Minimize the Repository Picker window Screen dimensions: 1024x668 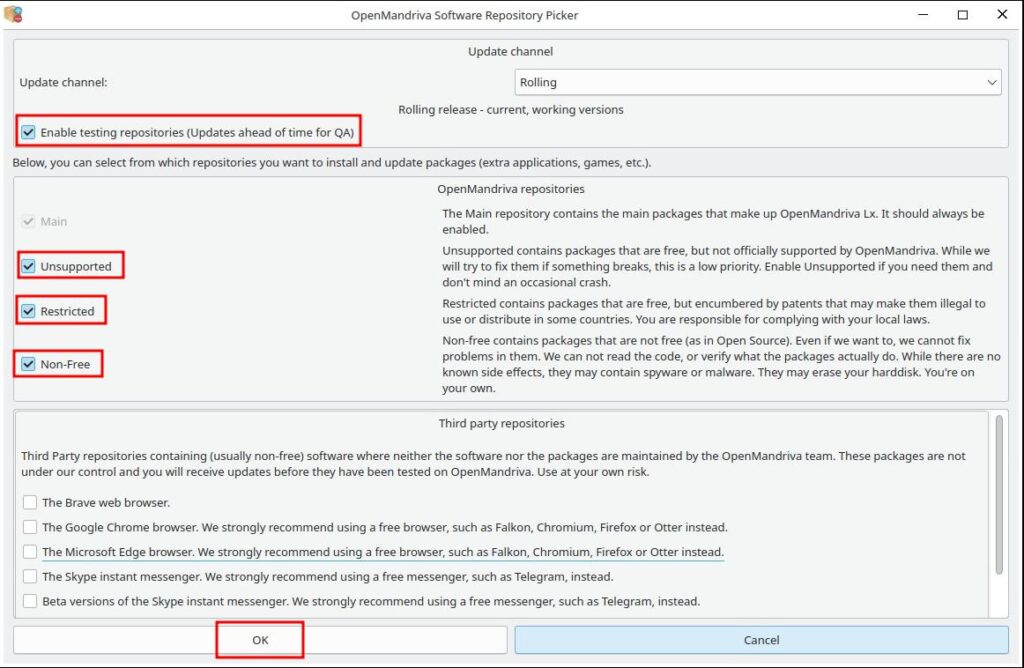tap(923, 14)
